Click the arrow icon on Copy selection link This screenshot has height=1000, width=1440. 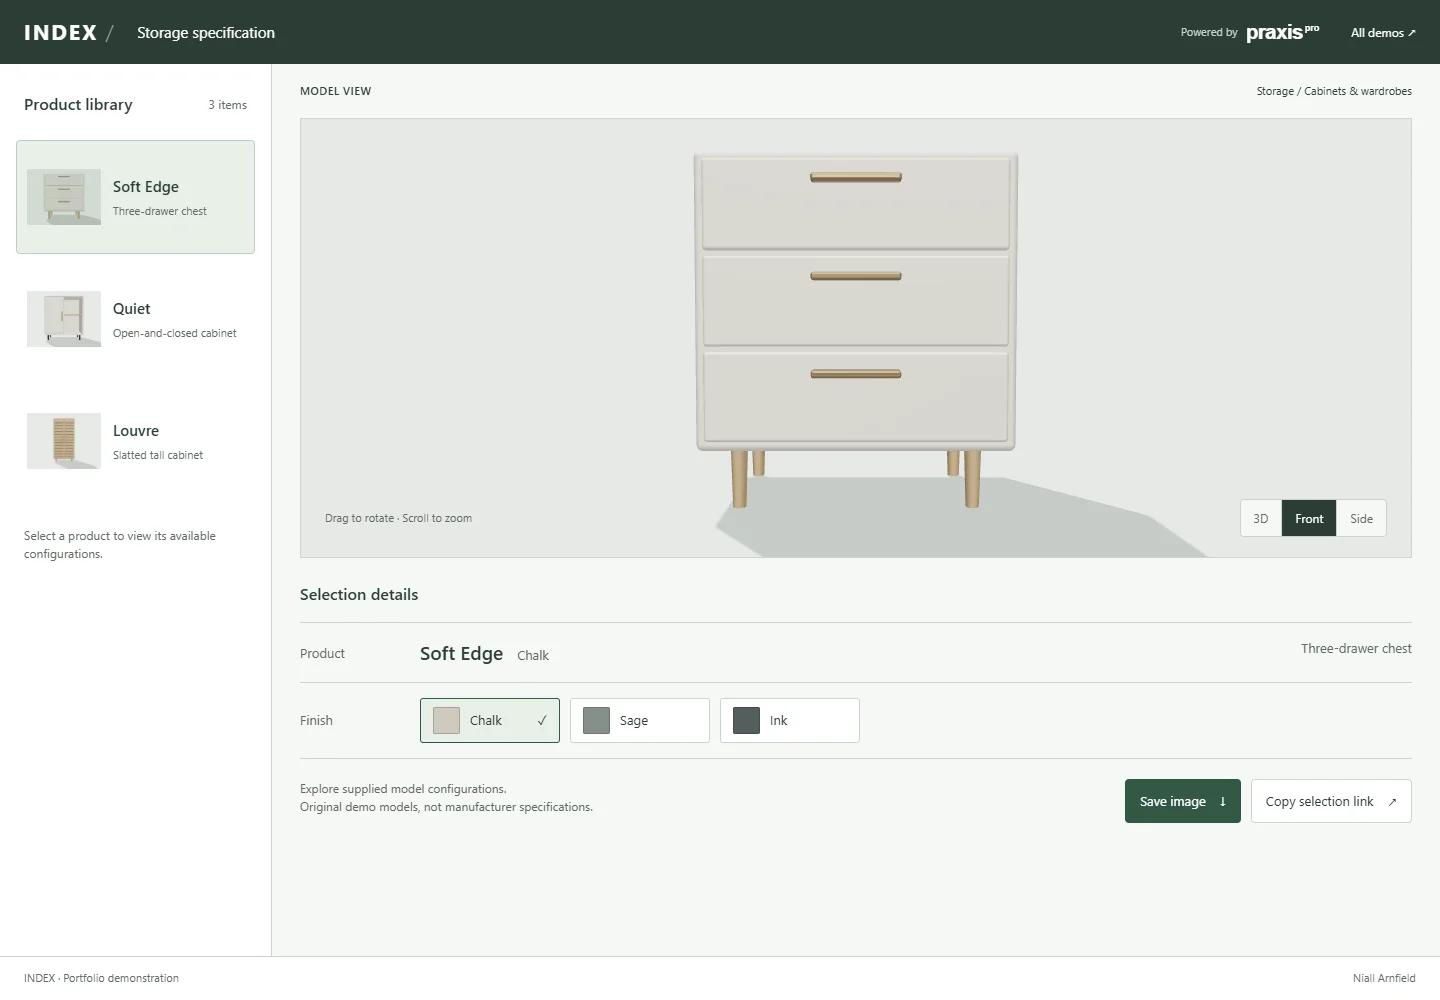(1392, 802)
